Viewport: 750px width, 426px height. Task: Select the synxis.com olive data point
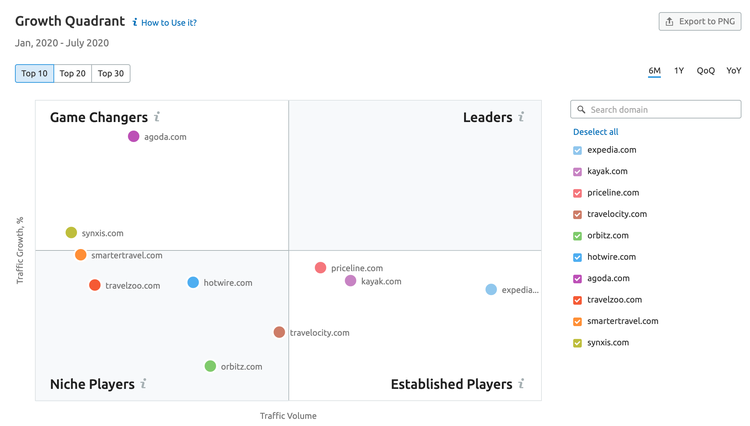(71, 232)
